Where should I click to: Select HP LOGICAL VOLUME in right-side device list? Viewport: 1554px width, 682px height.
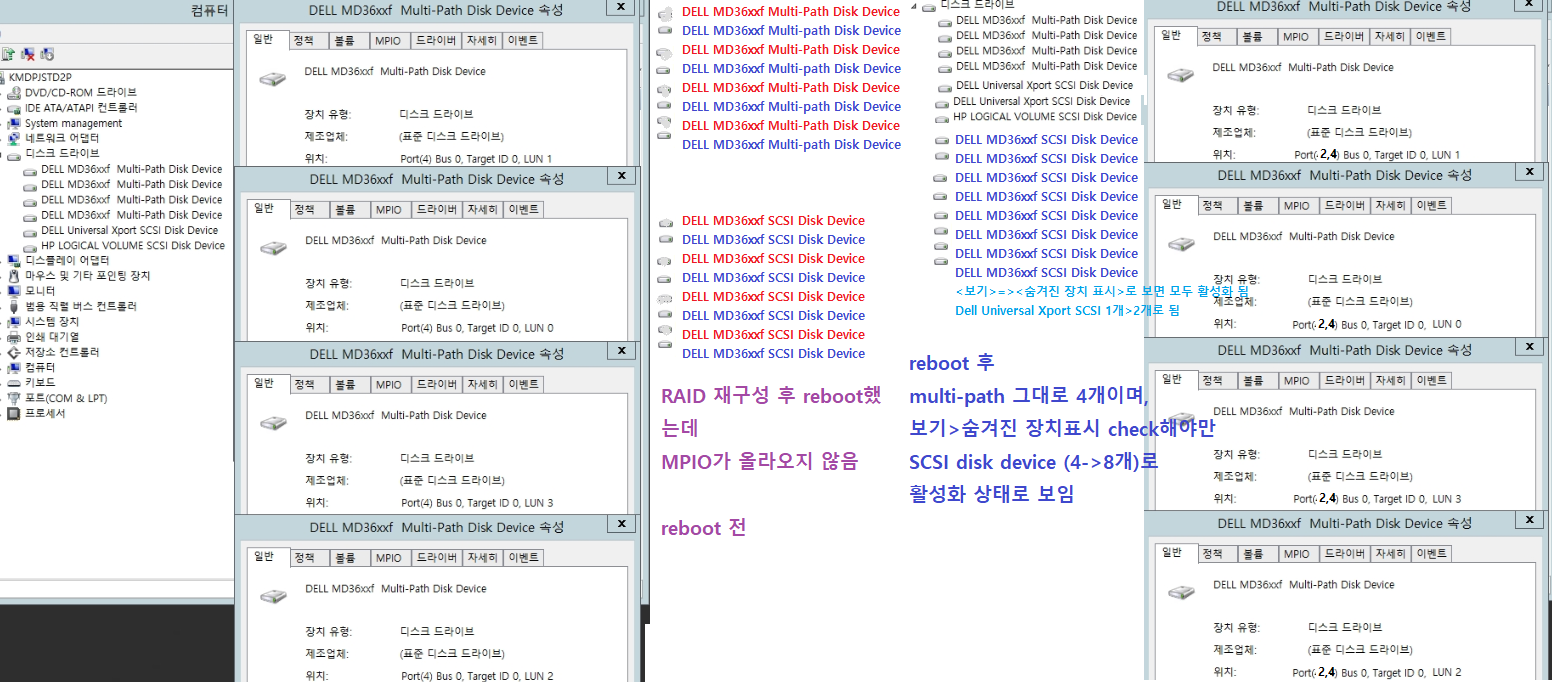[1045, 116]
